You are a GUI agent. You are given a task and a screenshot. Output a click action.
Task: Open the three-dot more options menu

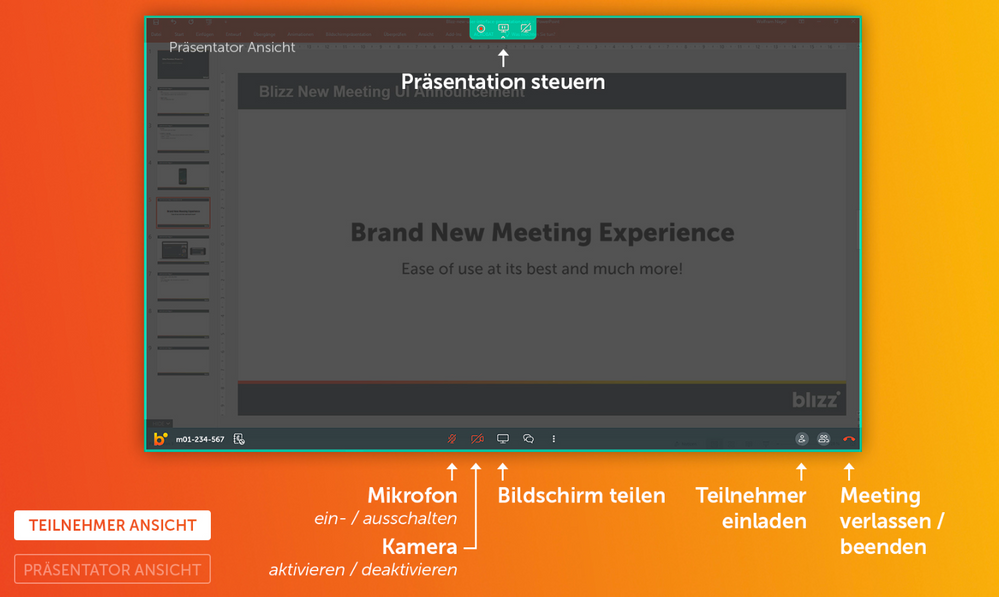pos(554,439)
